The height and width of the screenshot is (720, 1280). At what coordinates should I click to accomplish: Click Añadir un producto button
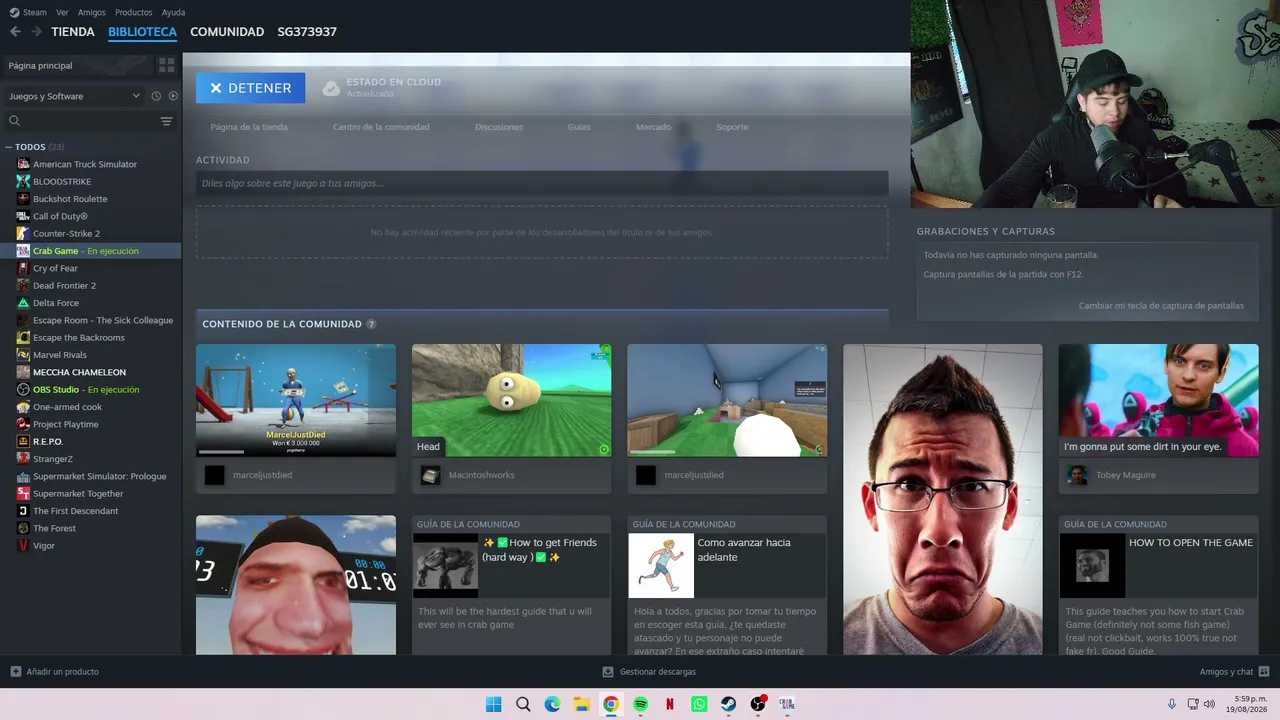click(54, 672)
